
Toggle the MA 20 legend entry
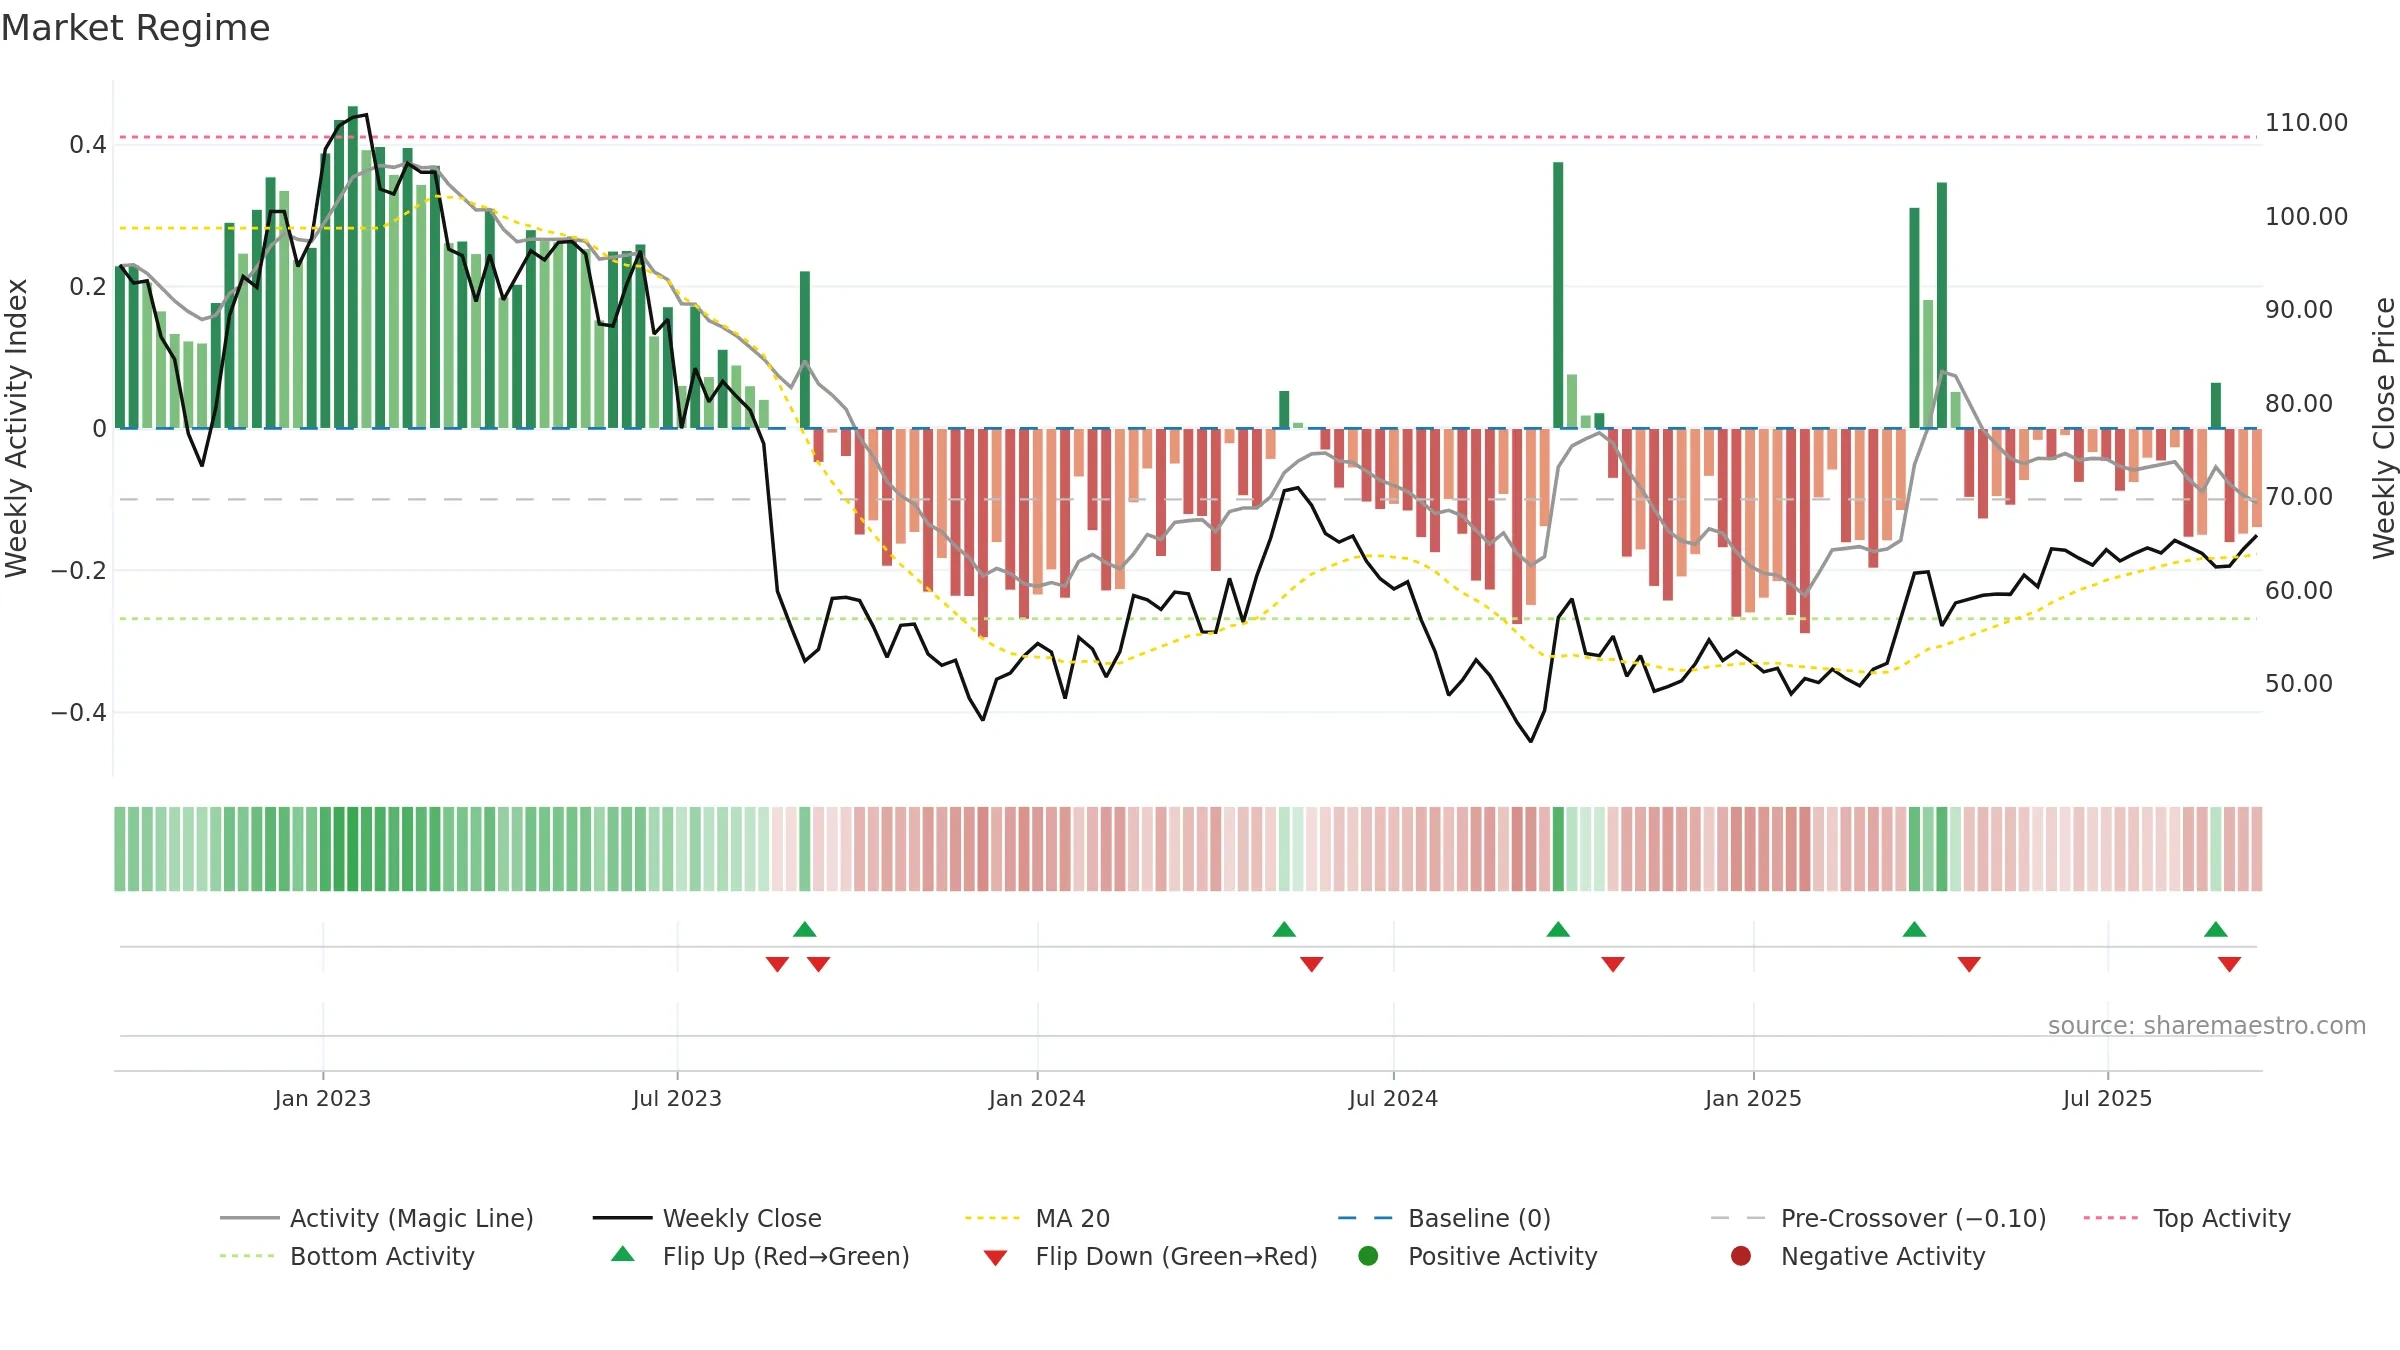pyautogui.click(x=1037, y=1218)
